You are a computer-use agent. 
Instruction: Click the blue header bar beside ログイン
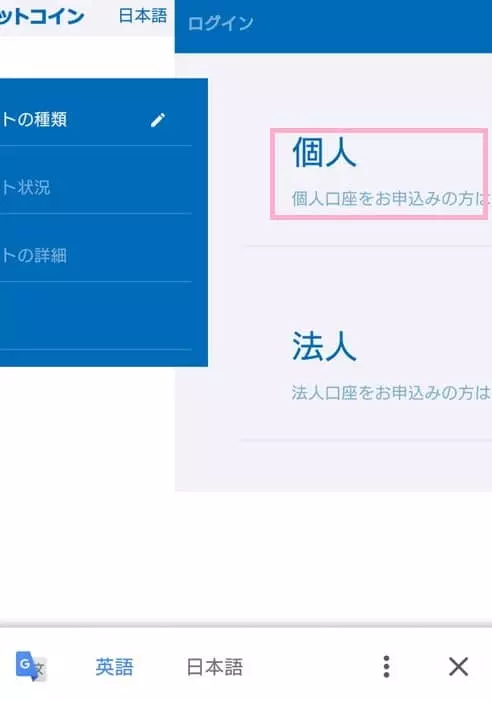tap(375, 25)
